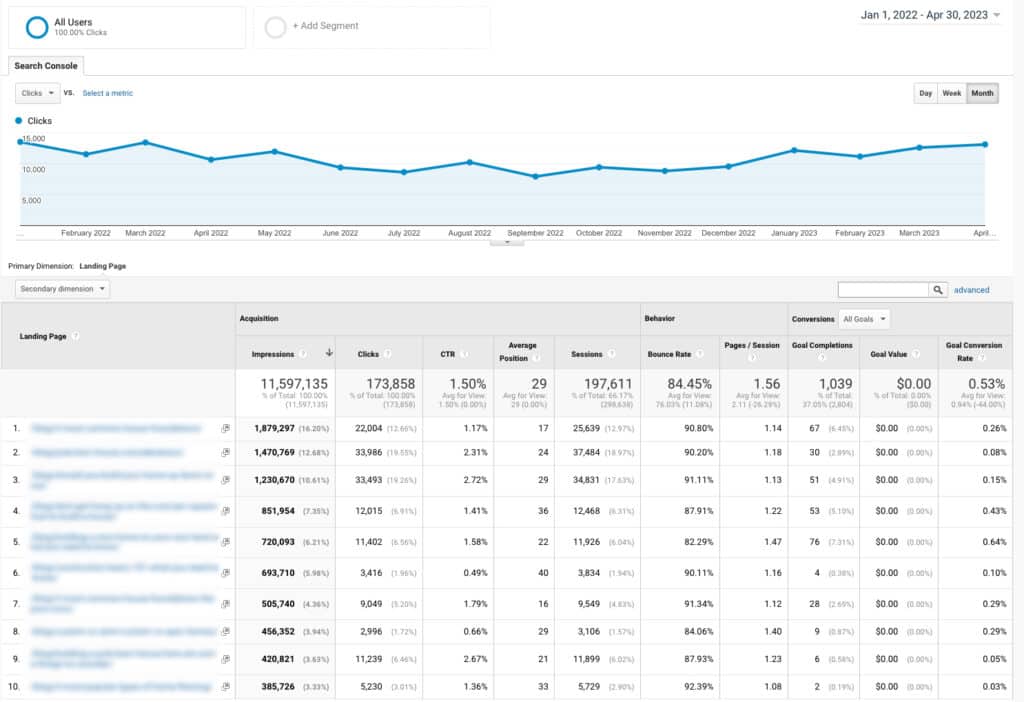Click the 0.64% goal conversion rate cell
Screen dimensions: 1024x702
coord(994,542)
